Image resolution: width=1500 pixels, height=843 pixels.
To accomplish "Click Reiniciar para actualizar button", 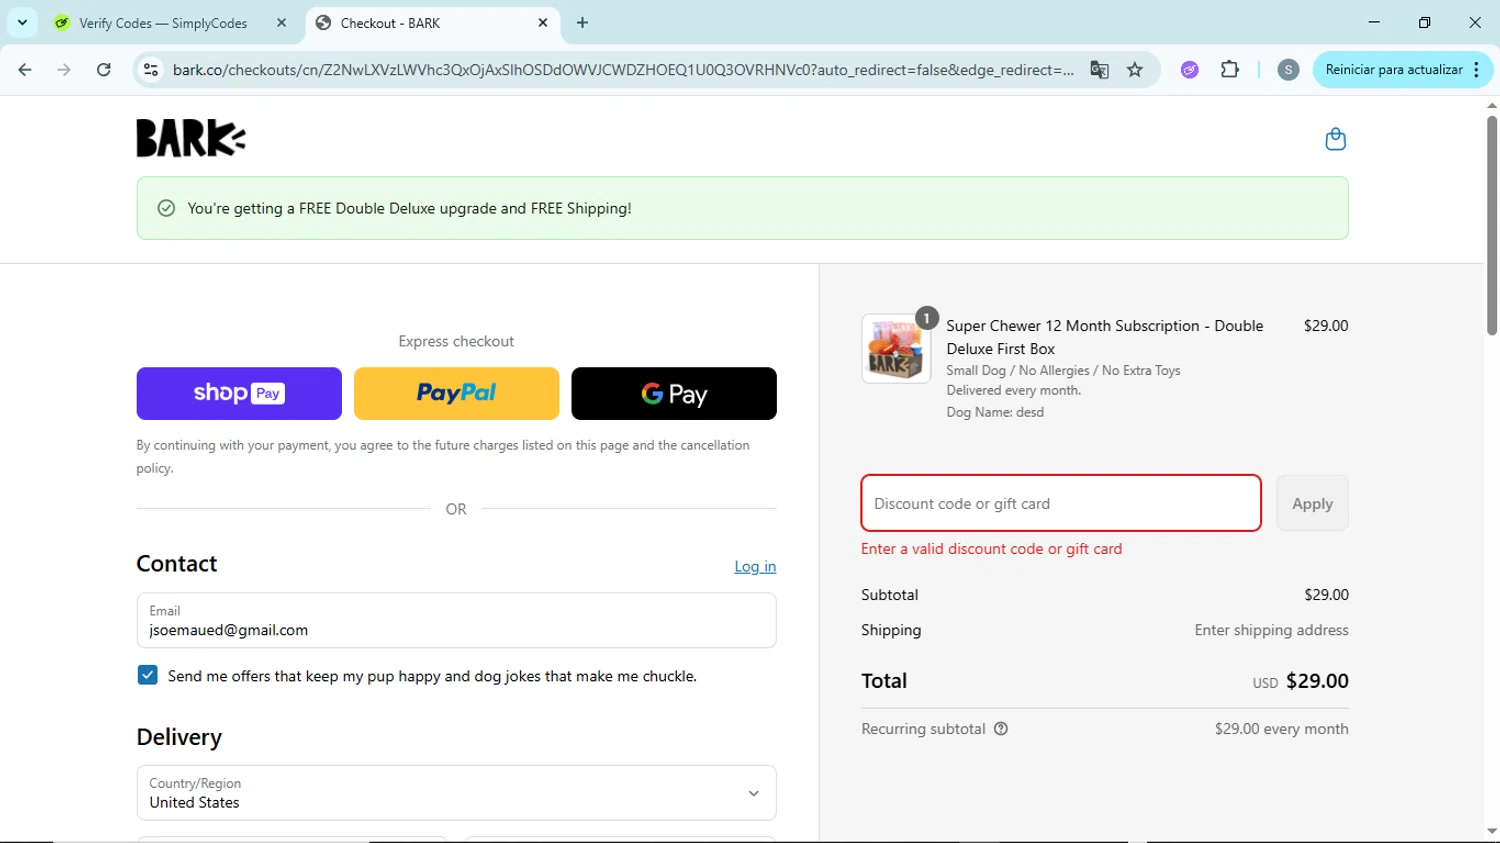I will [1394, 70].
